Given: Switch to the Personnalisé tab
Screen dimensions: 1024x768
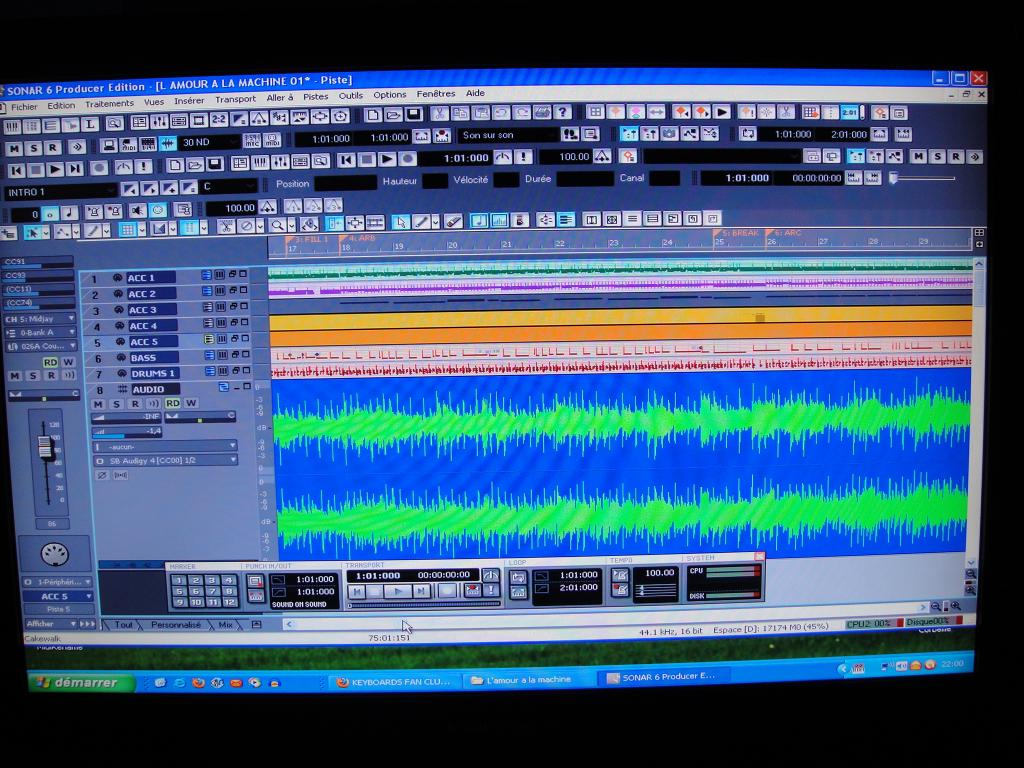Looking at the screenshot, I should pos(176,625).
